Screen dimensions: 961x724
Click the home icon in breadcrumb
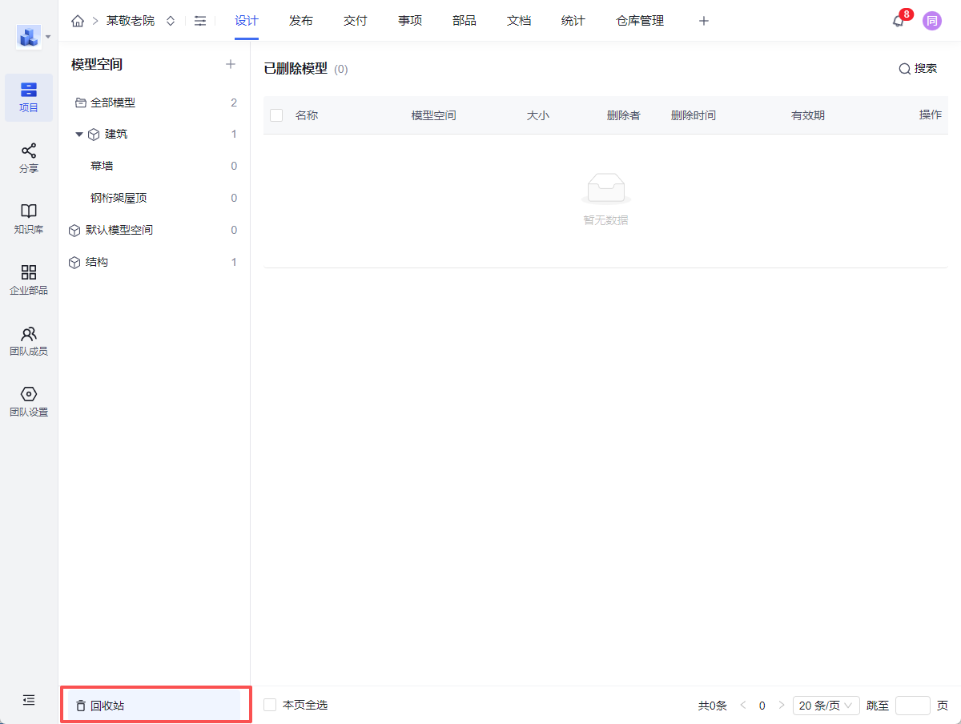click(x=78, y=21)
